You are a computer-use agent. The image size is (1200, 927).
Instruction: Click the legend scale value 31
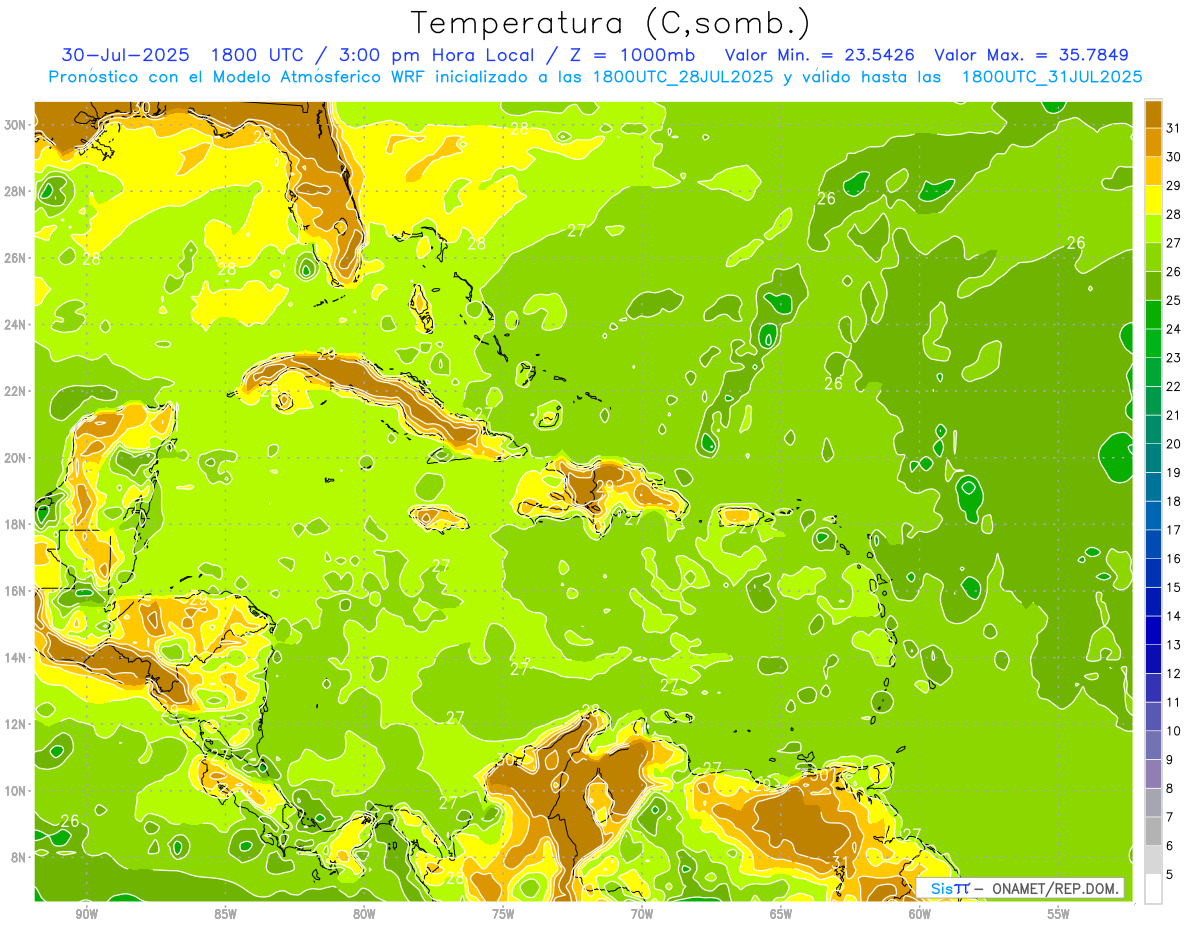pyautogui.click(x=1173, y=127)
